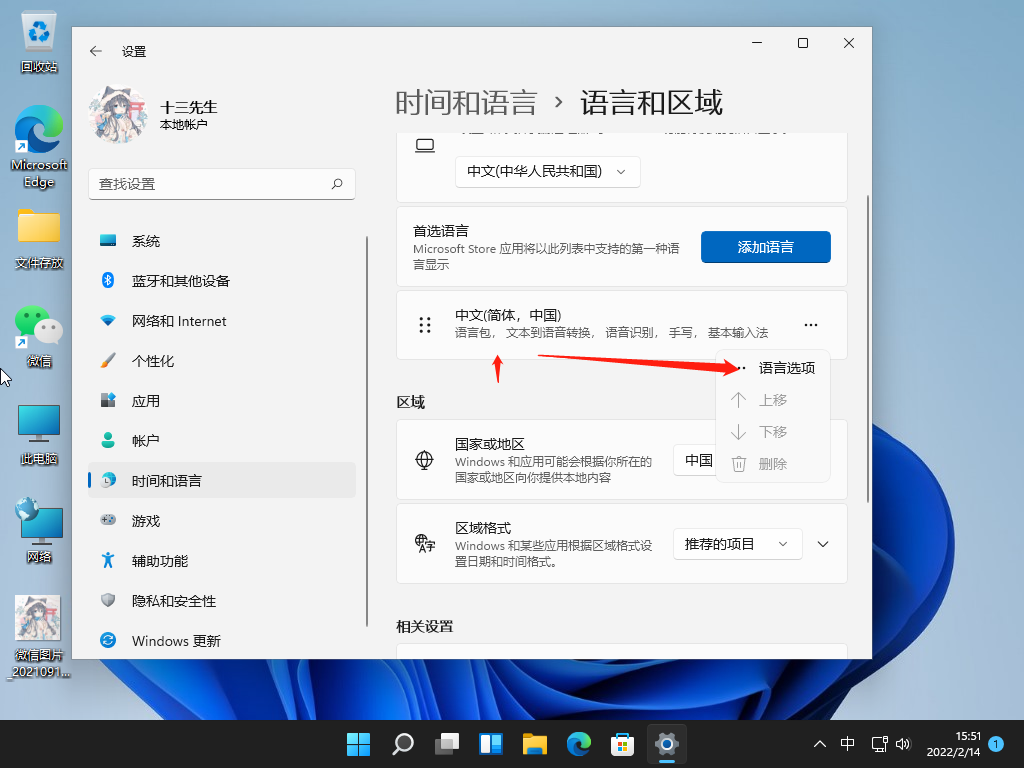Image resolution: width=1024 pixels, height=768 pixels.
Task: Grab the drag handle beside 中文(简体，中国)
Action: [x=425, y=325]
